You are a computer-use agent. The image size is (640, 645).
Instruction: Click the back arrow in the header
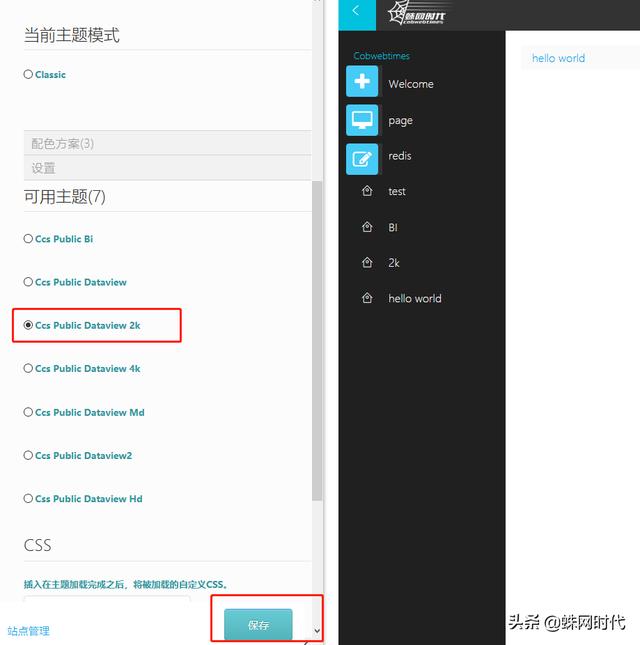[x=356, y=11]
